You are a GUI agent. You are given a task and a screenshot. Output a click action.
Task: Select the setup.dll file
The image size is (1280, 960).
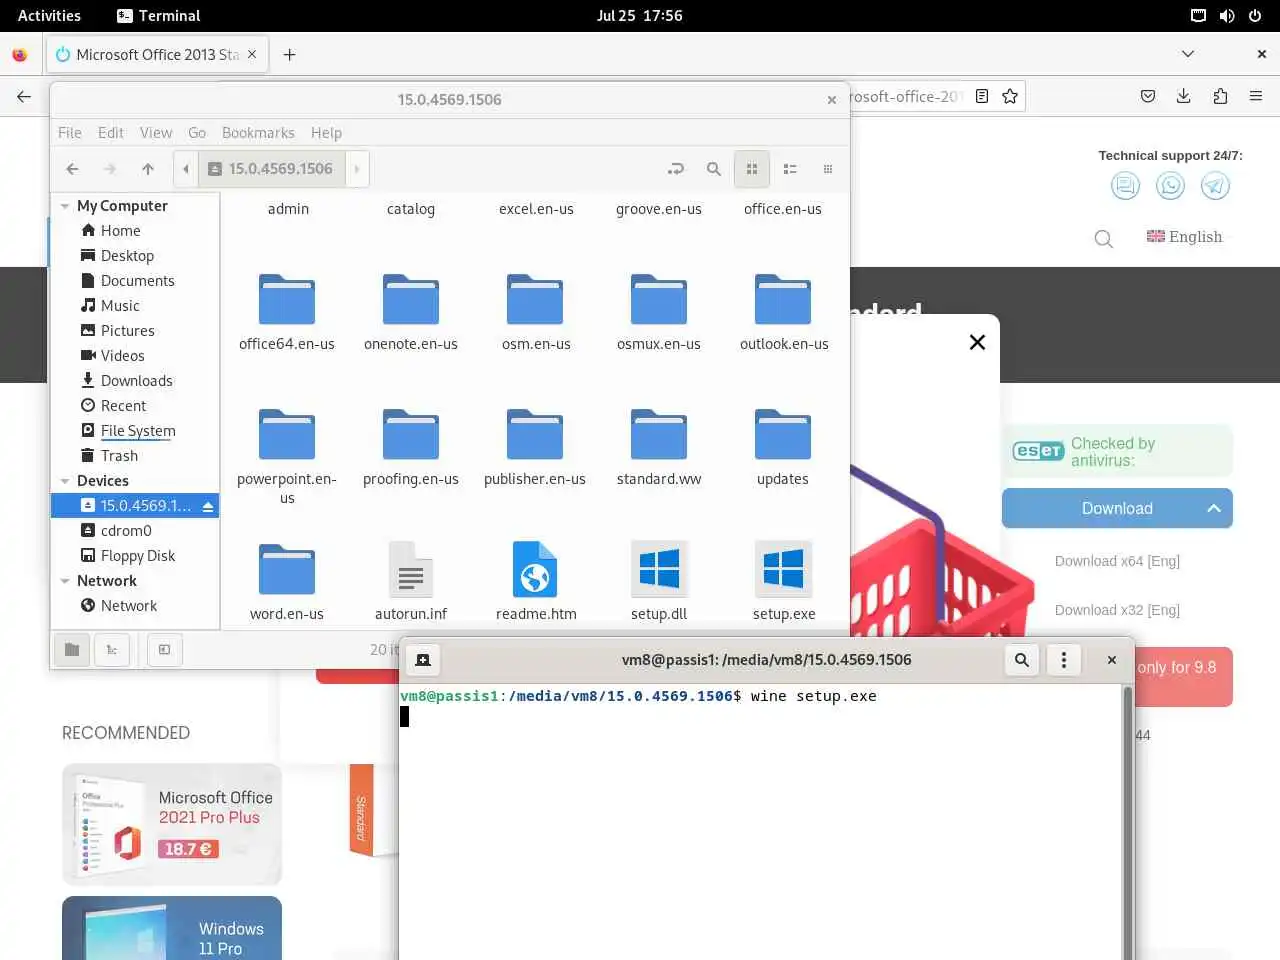tap(659, 582)
